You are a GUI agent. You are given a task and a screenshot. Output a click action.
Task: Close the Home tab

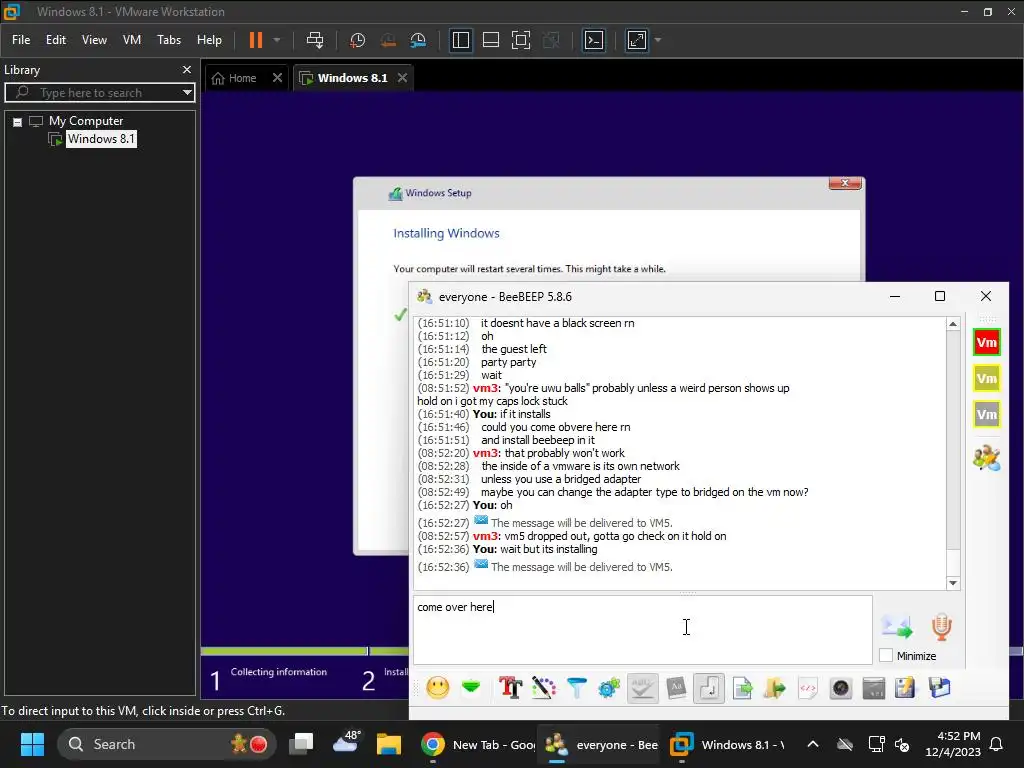278,78
